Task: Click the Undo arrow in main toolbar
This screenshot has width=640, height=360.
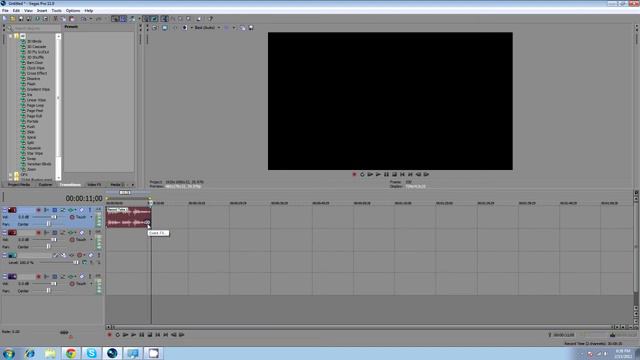Action: (x=83, y=19)
